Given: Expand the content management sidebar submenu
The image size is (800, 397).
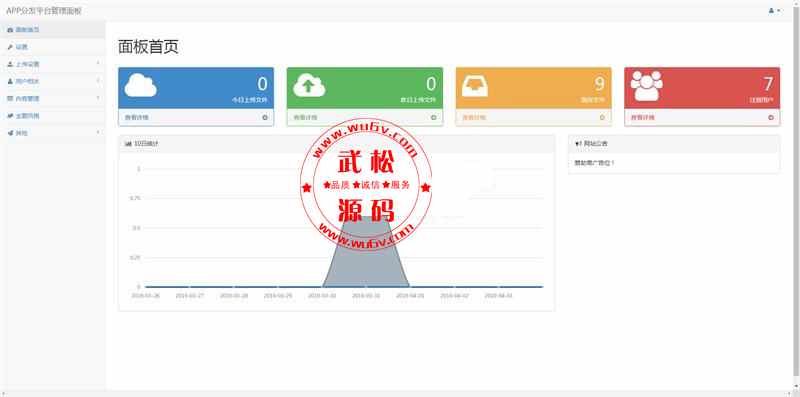Looking at the screenshot, I should click(x=53, y=98).
